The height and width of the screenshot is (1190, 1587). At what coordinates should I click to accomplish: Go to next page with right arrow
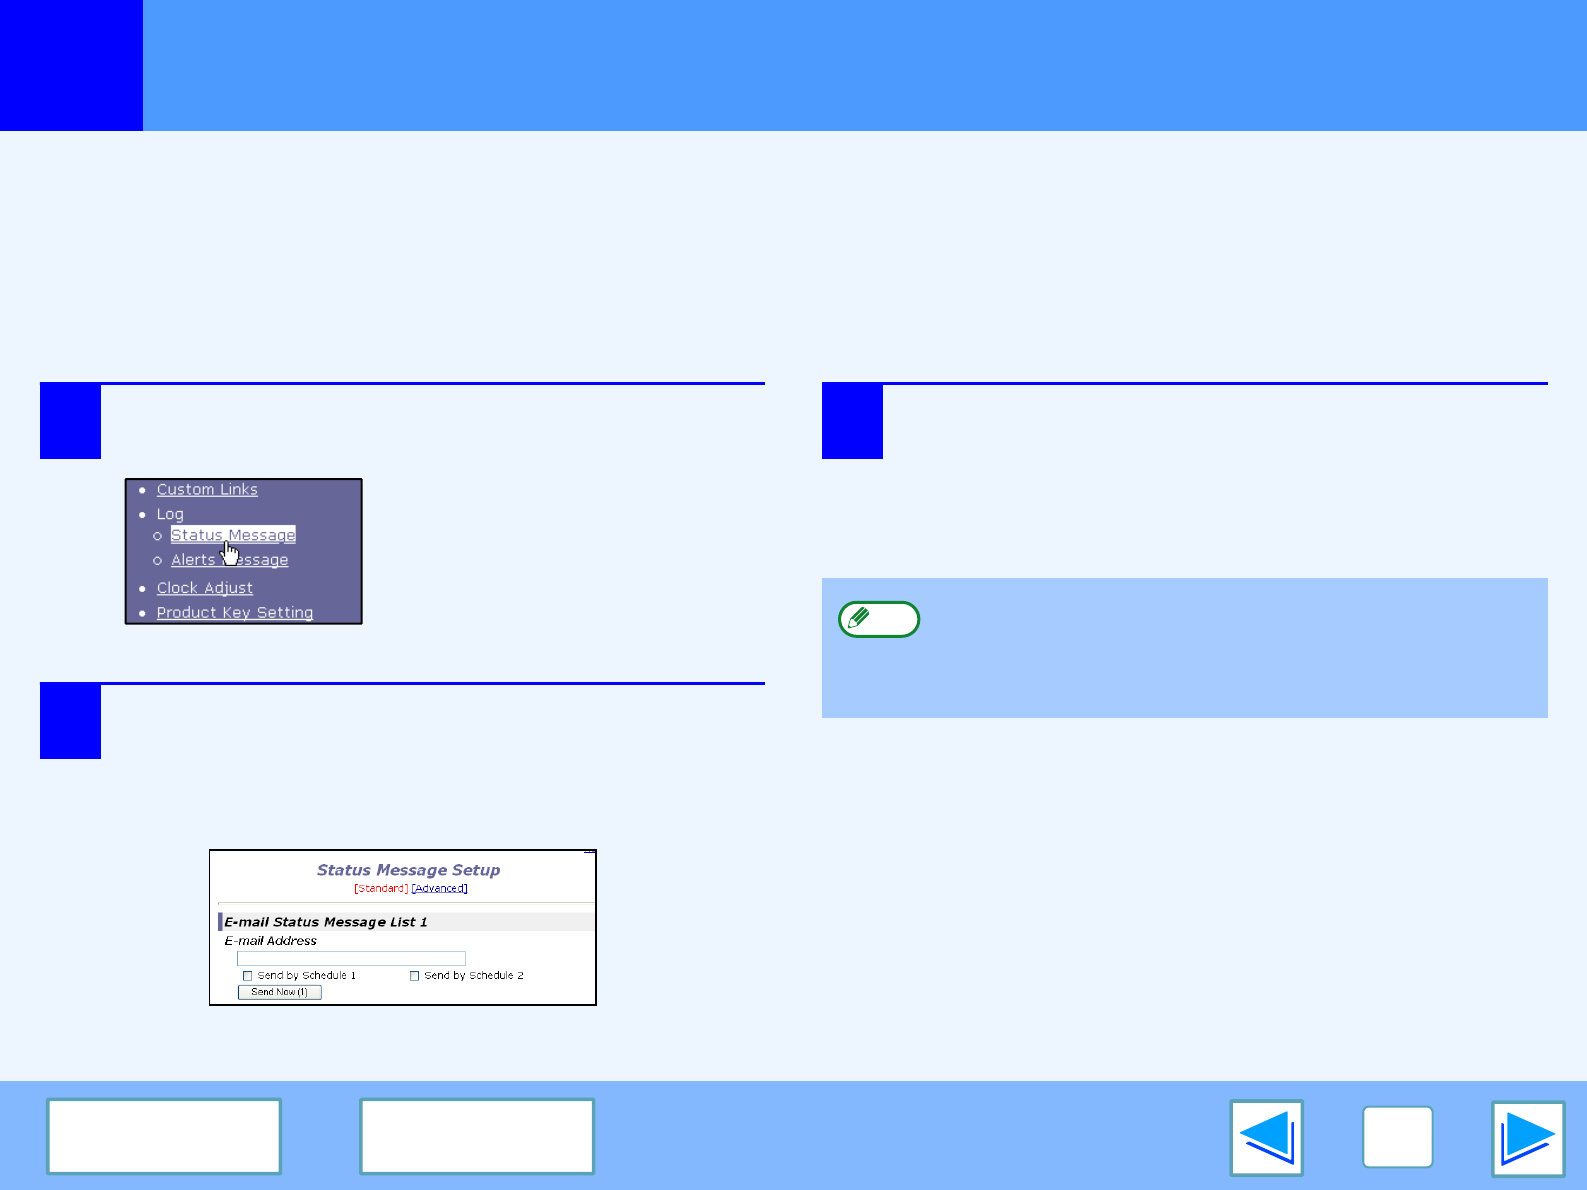pos(1527,1138)
